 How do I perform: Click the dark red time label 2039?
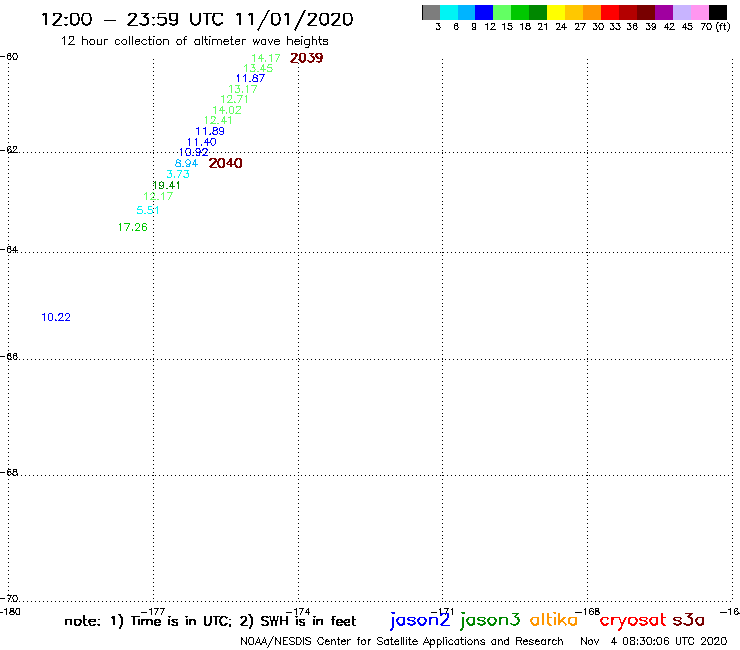[x=307, y=58]
